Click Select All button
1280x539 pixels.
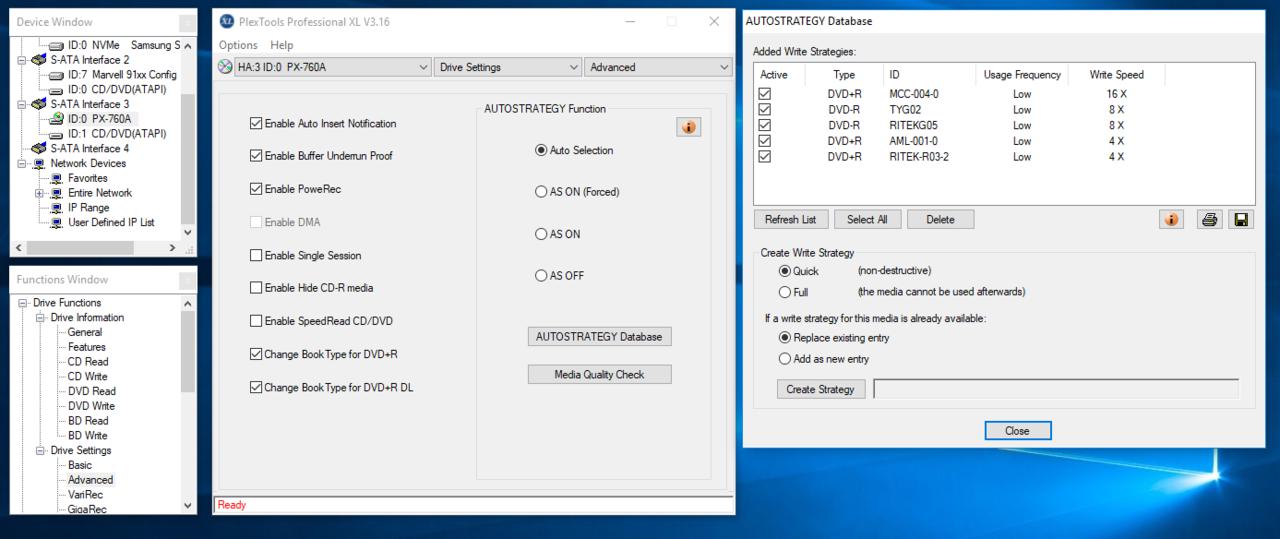(867, 219)
